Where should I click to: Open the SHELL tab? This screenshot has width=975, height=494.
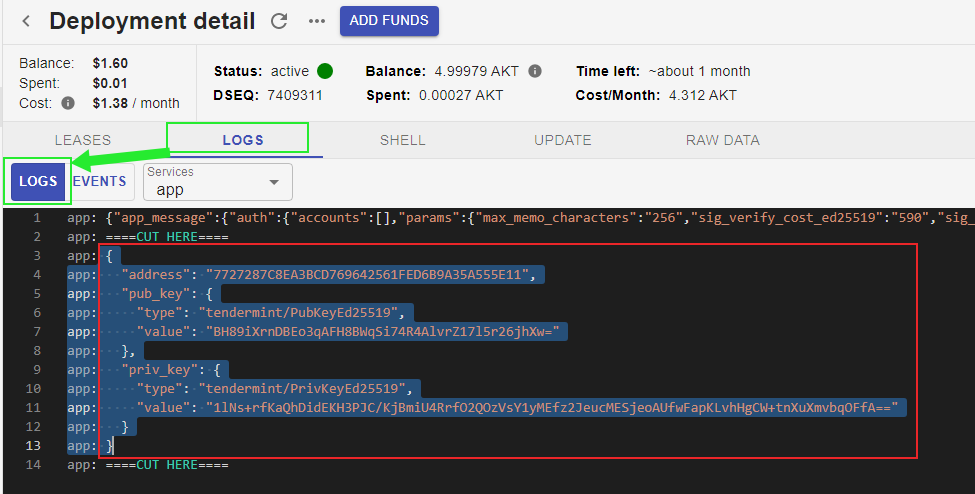[402, 140]
